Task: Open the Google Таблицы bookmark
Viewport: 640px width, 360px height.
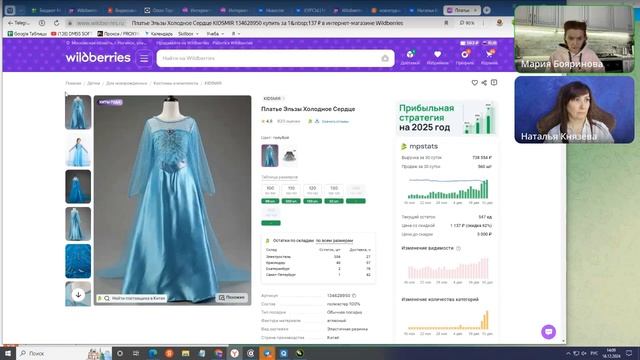Action: pyautogui.click(x=27, y=34)
